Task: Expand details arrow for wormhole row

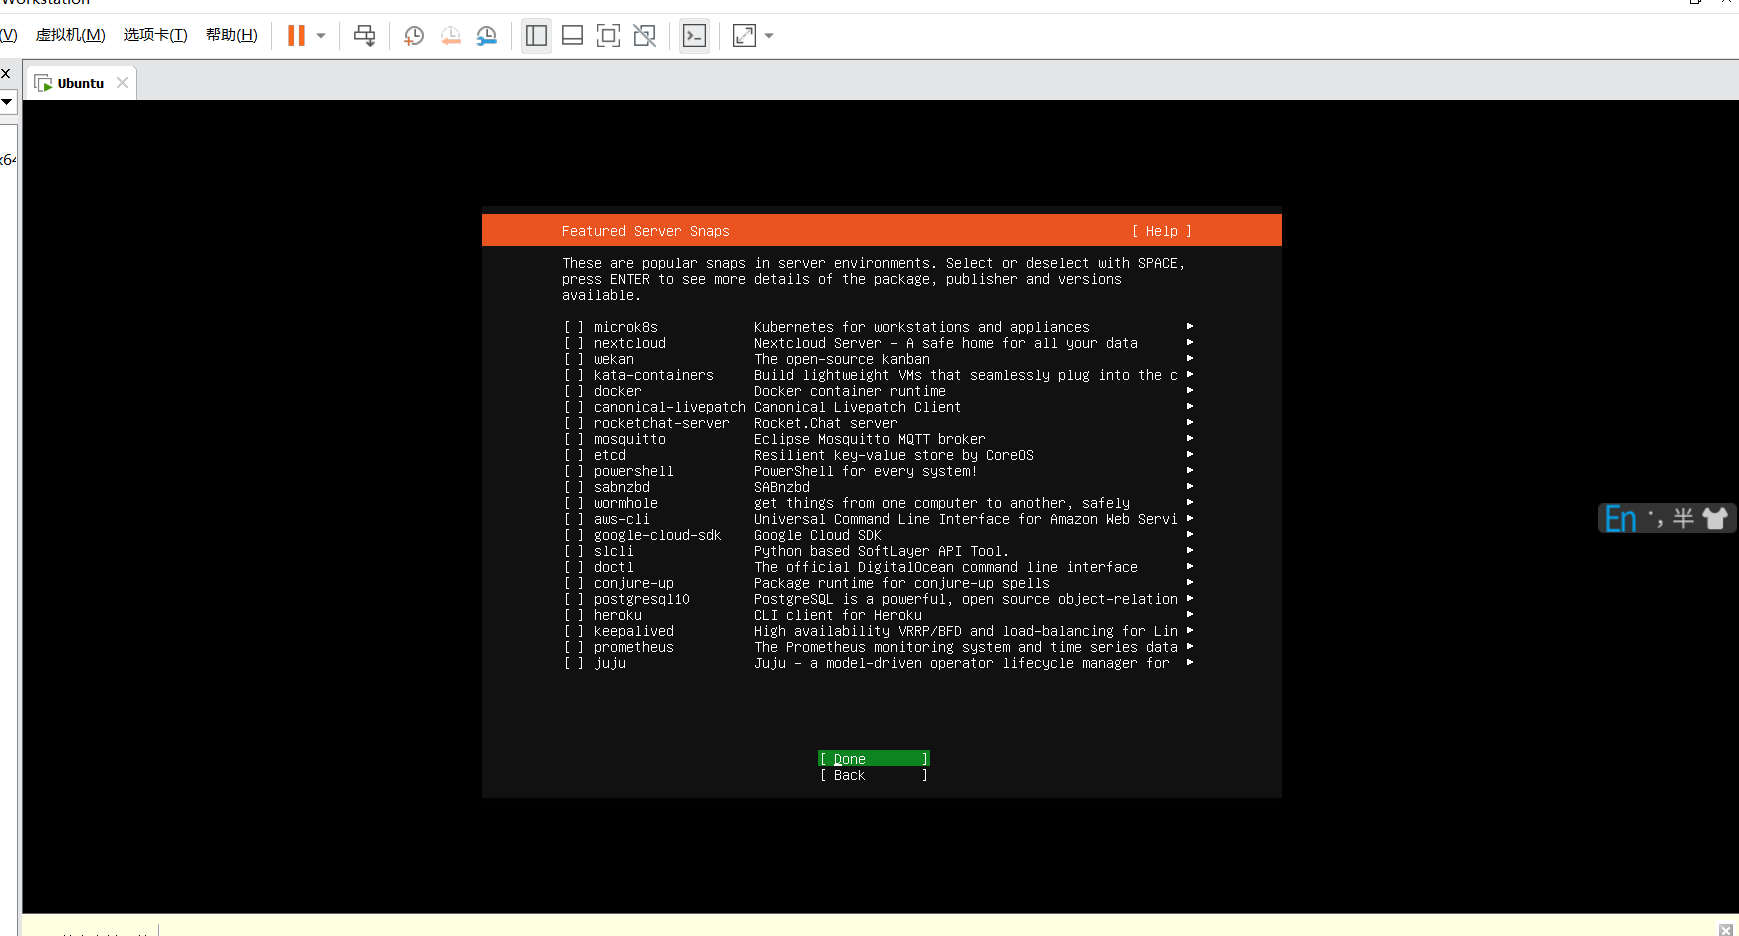Action: (x=1190, y=502)
